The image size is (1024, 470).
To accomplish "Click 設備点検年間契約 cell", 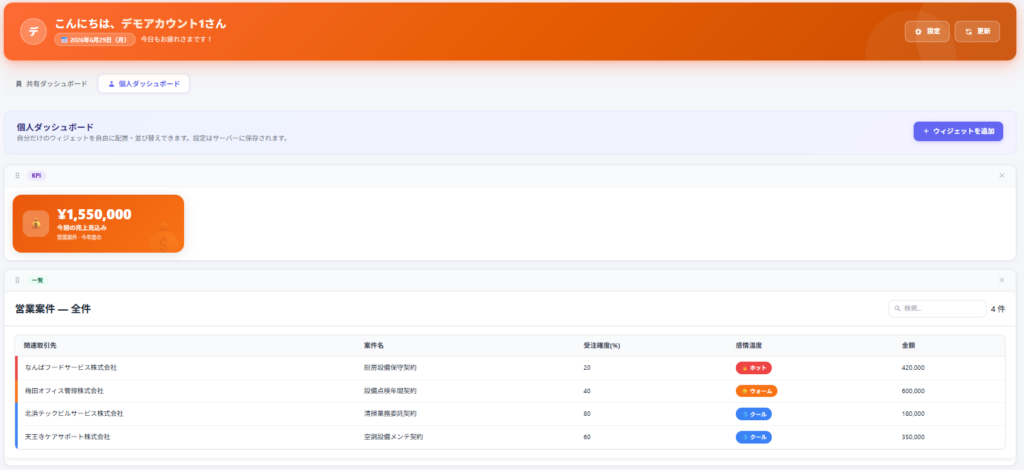I will coord(390,390).
